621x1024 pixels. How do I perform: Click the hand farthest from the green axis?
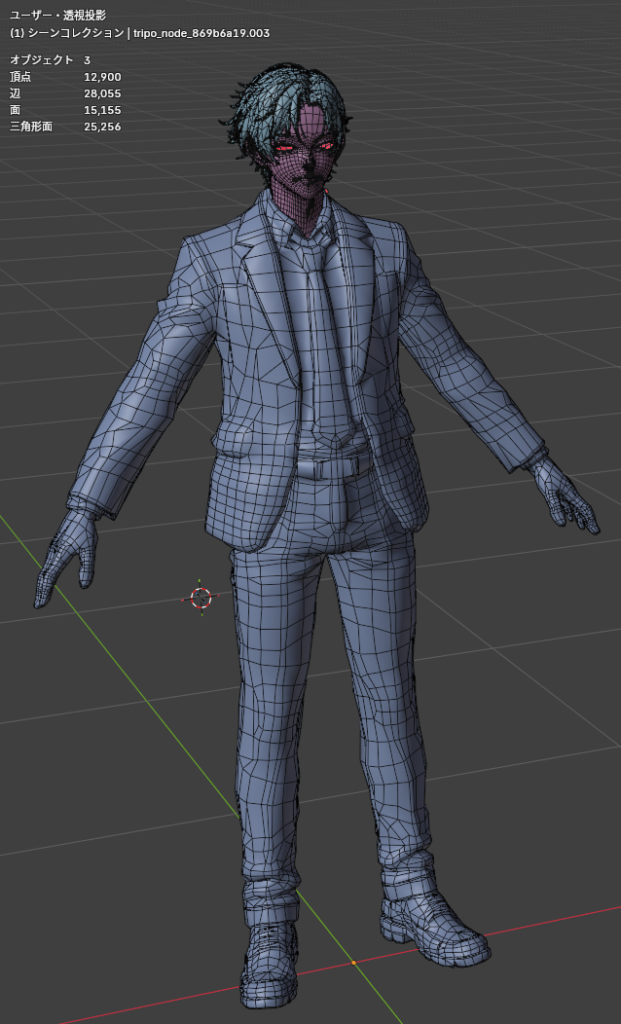pyautogui.click(x=566, y=495)
